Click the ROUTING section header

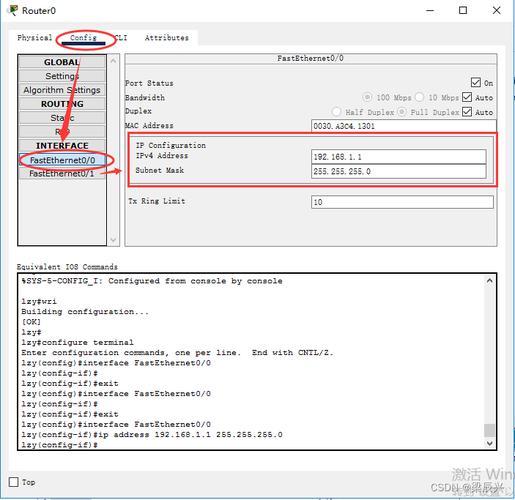62,104
